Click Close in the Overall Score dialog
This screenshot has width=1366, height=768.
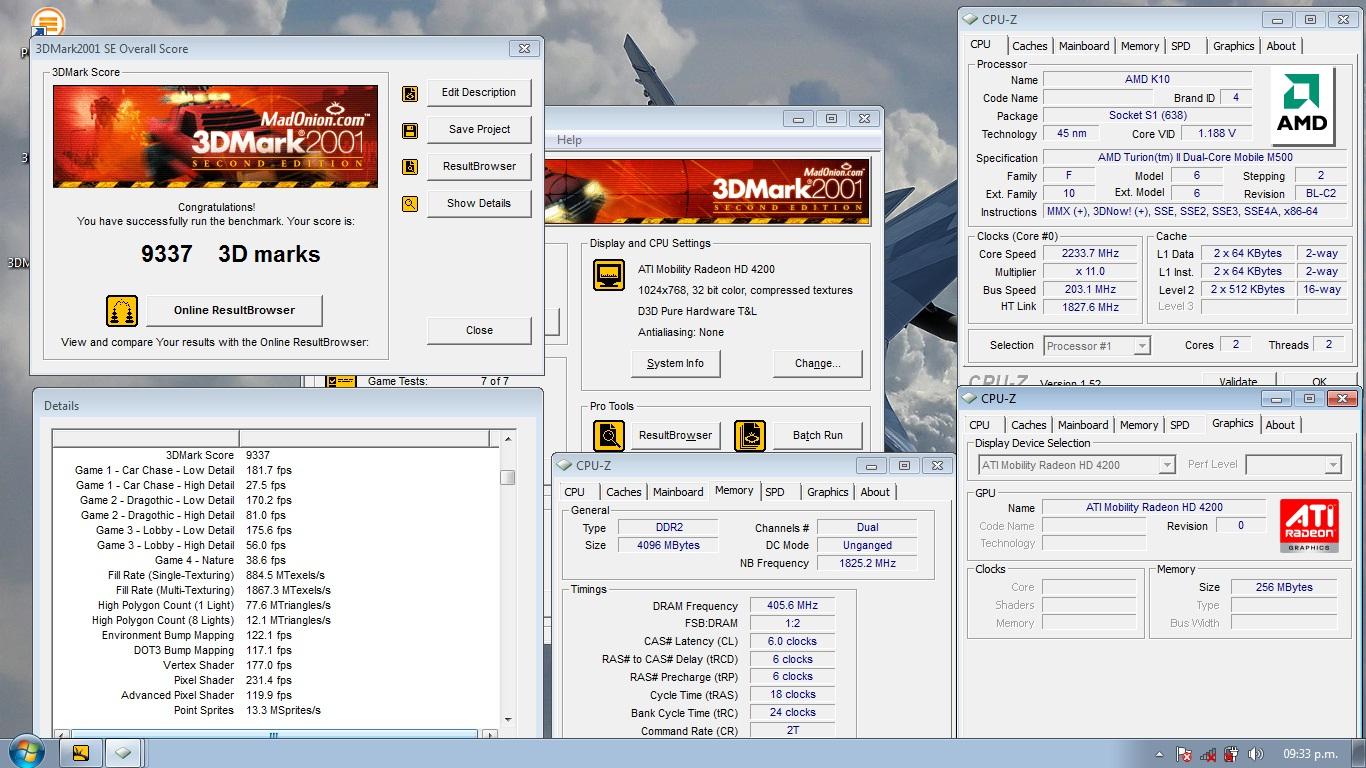(x=479, y=331)
